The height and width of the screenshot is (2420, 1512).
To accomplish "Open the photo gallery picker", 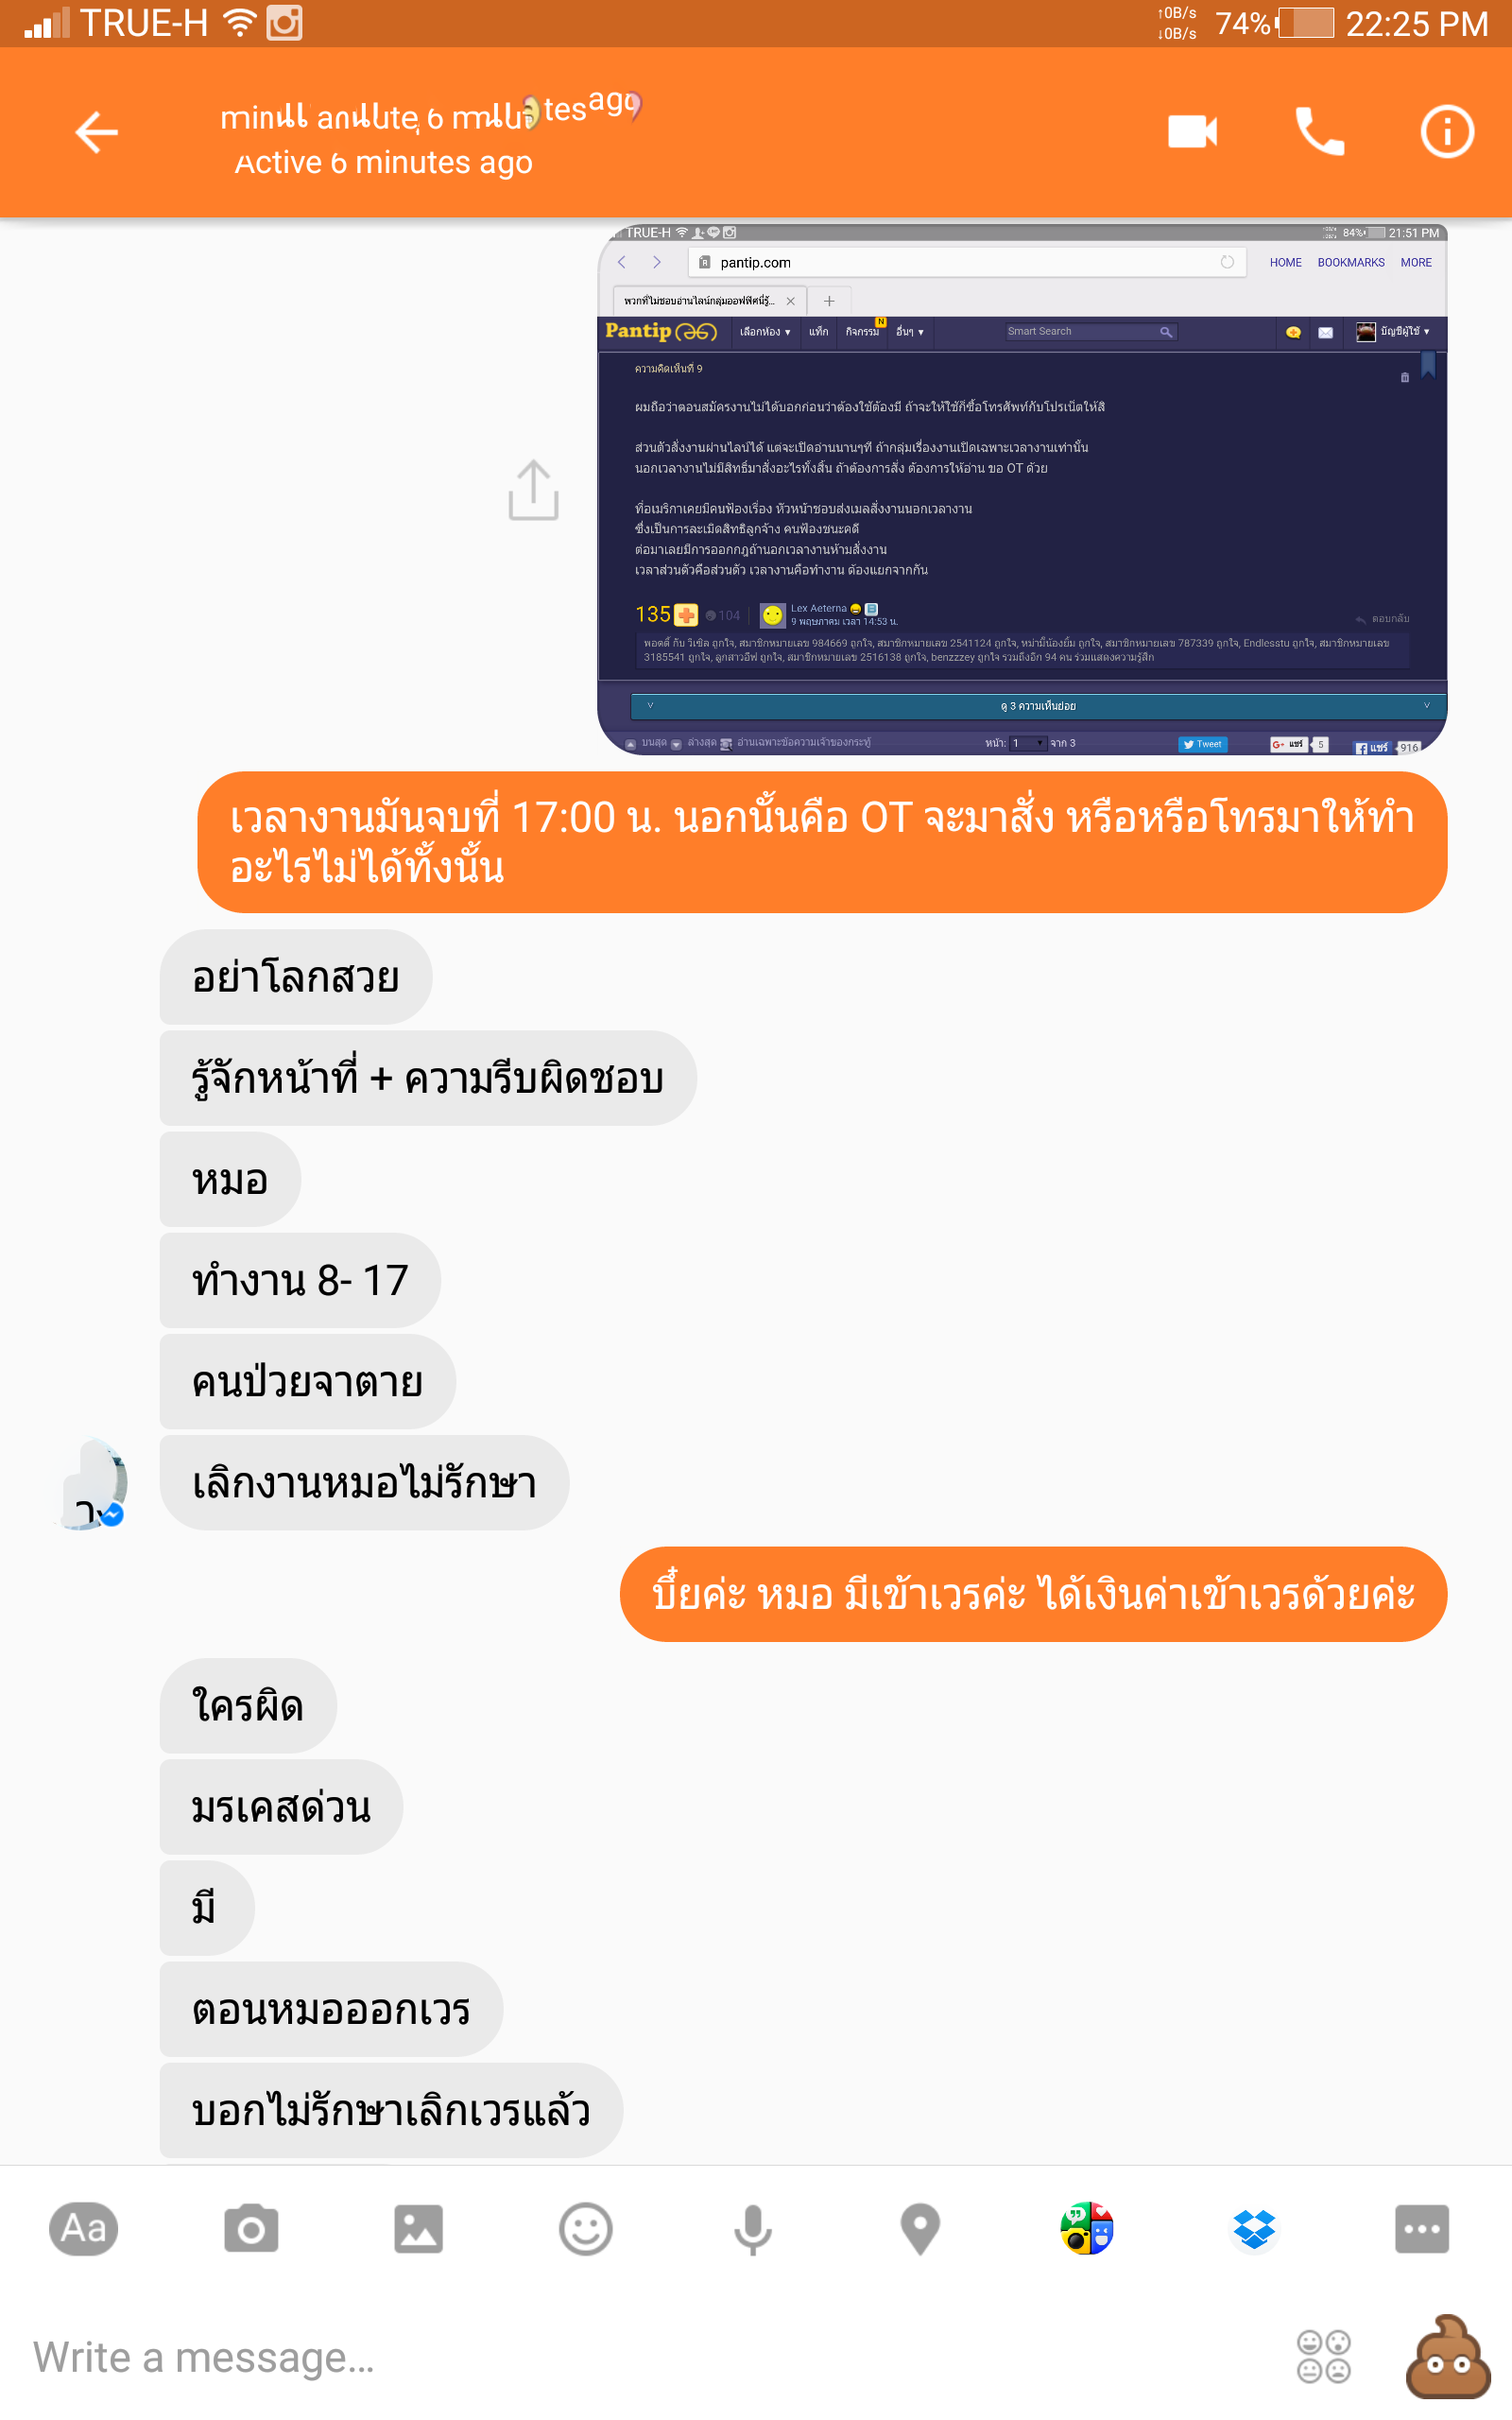I will click(x=418, y=2228).
